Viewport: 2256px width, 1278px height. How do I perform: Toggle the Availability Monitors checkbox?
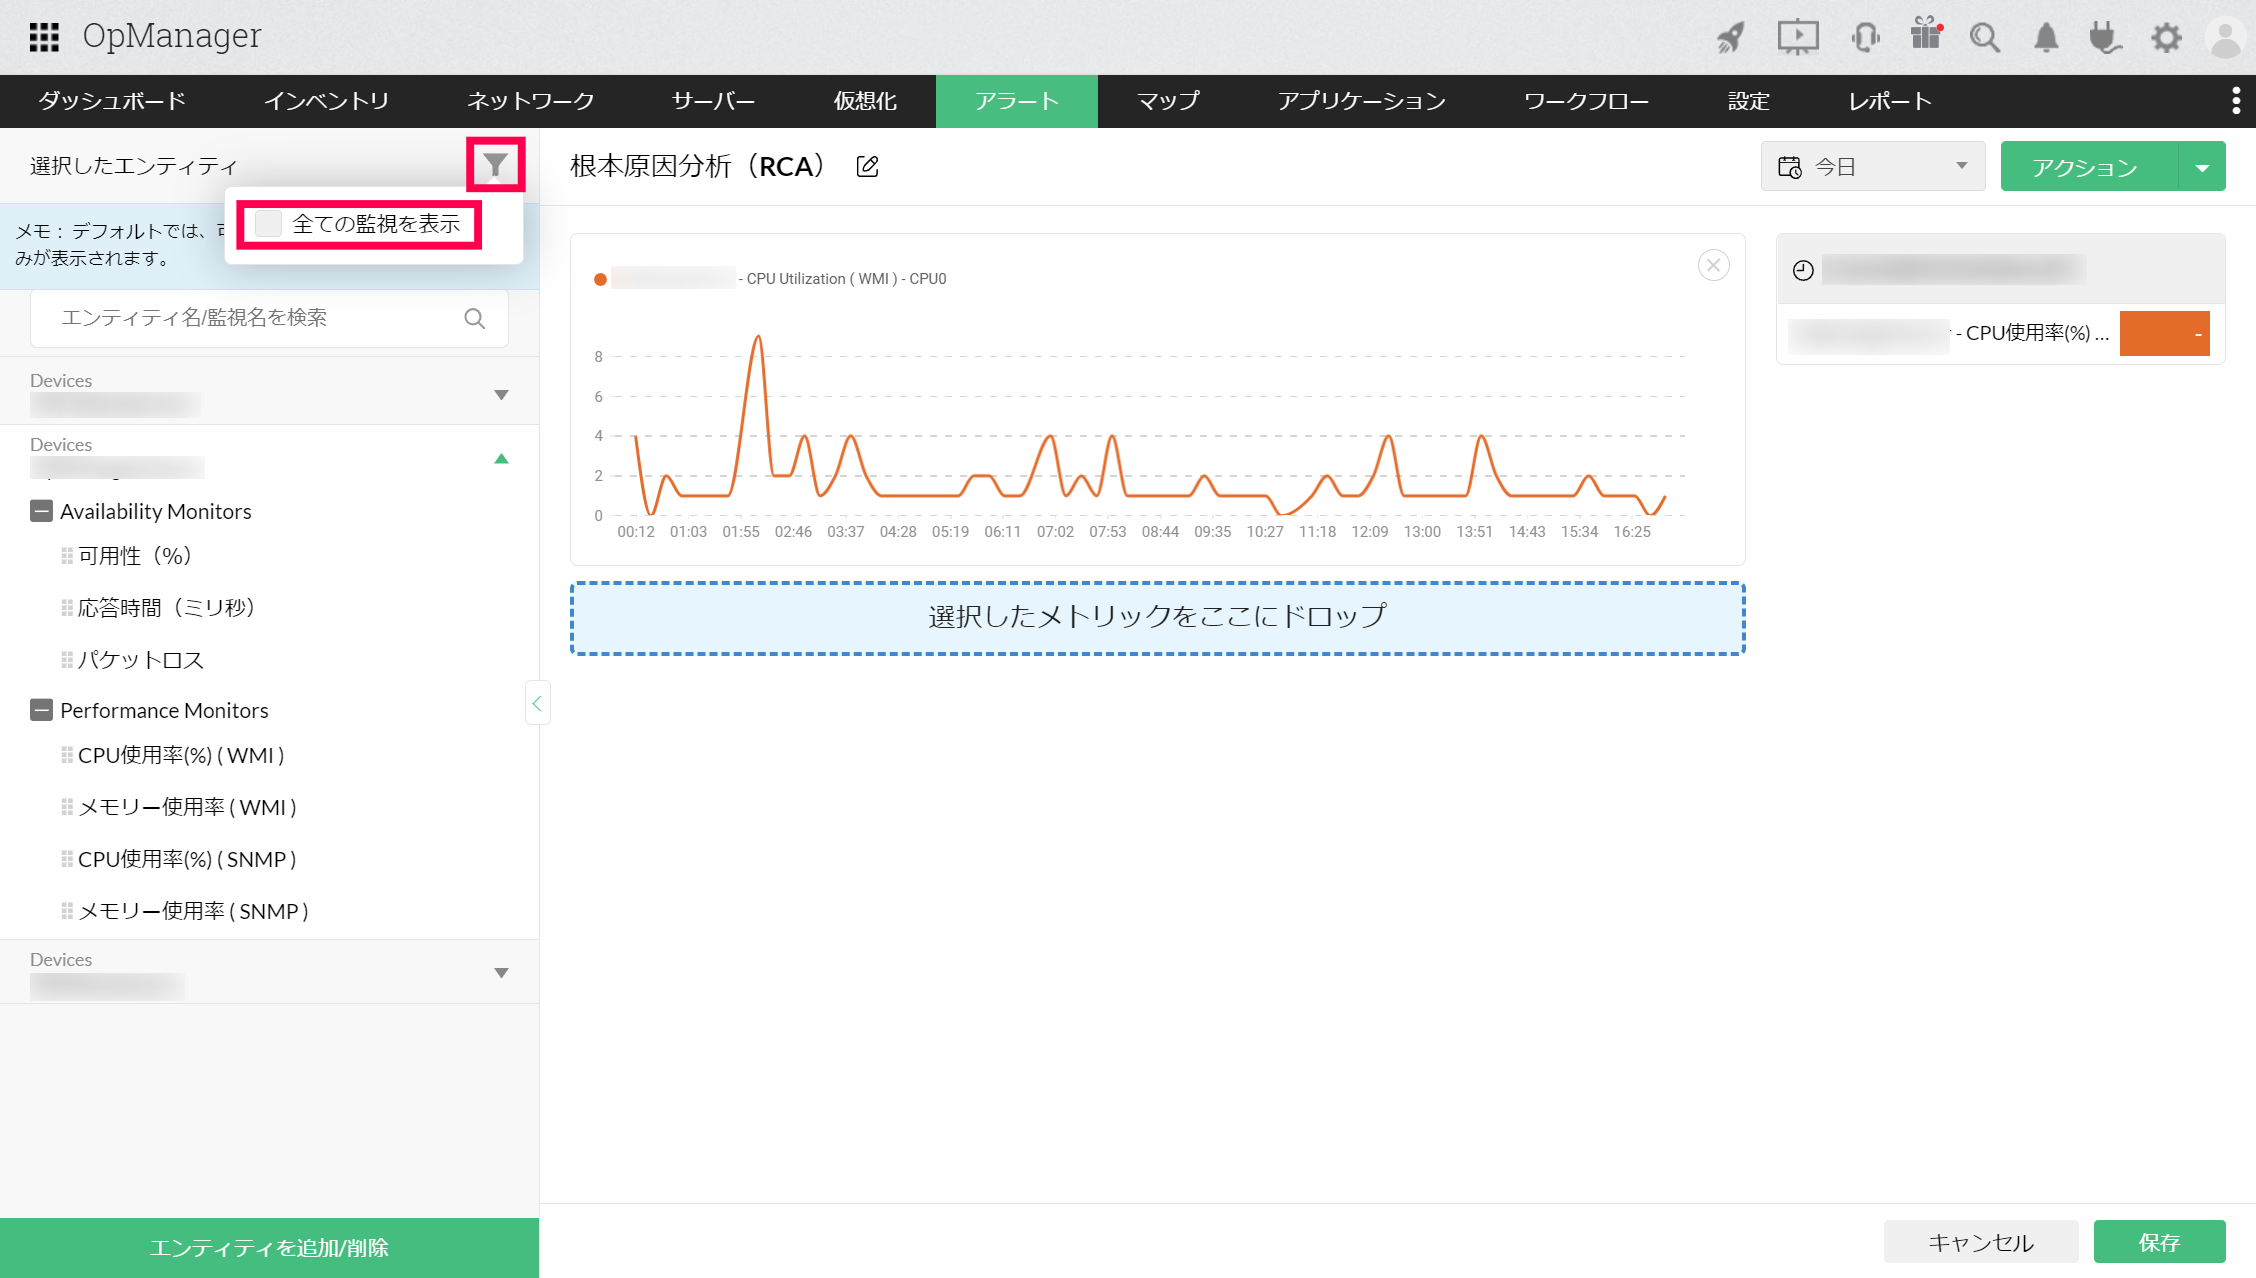pyautogui.click(x=41, y=511)
